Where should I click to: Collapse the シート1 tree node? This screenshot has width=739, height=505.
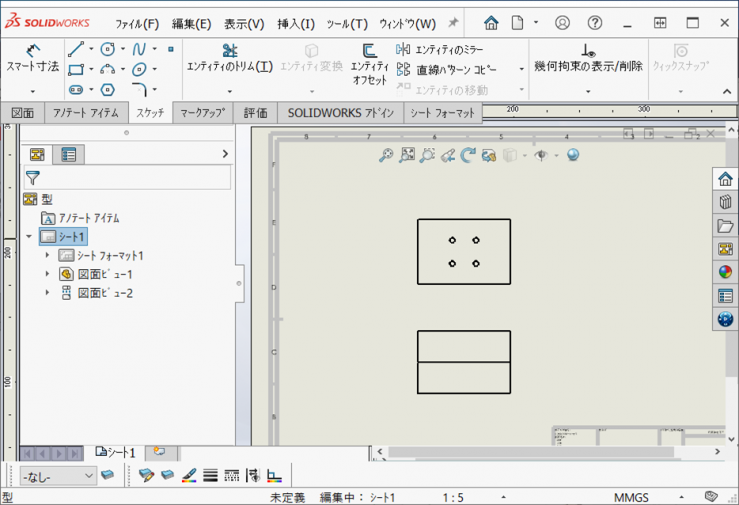pyautogui.click(x=29, y=236)
